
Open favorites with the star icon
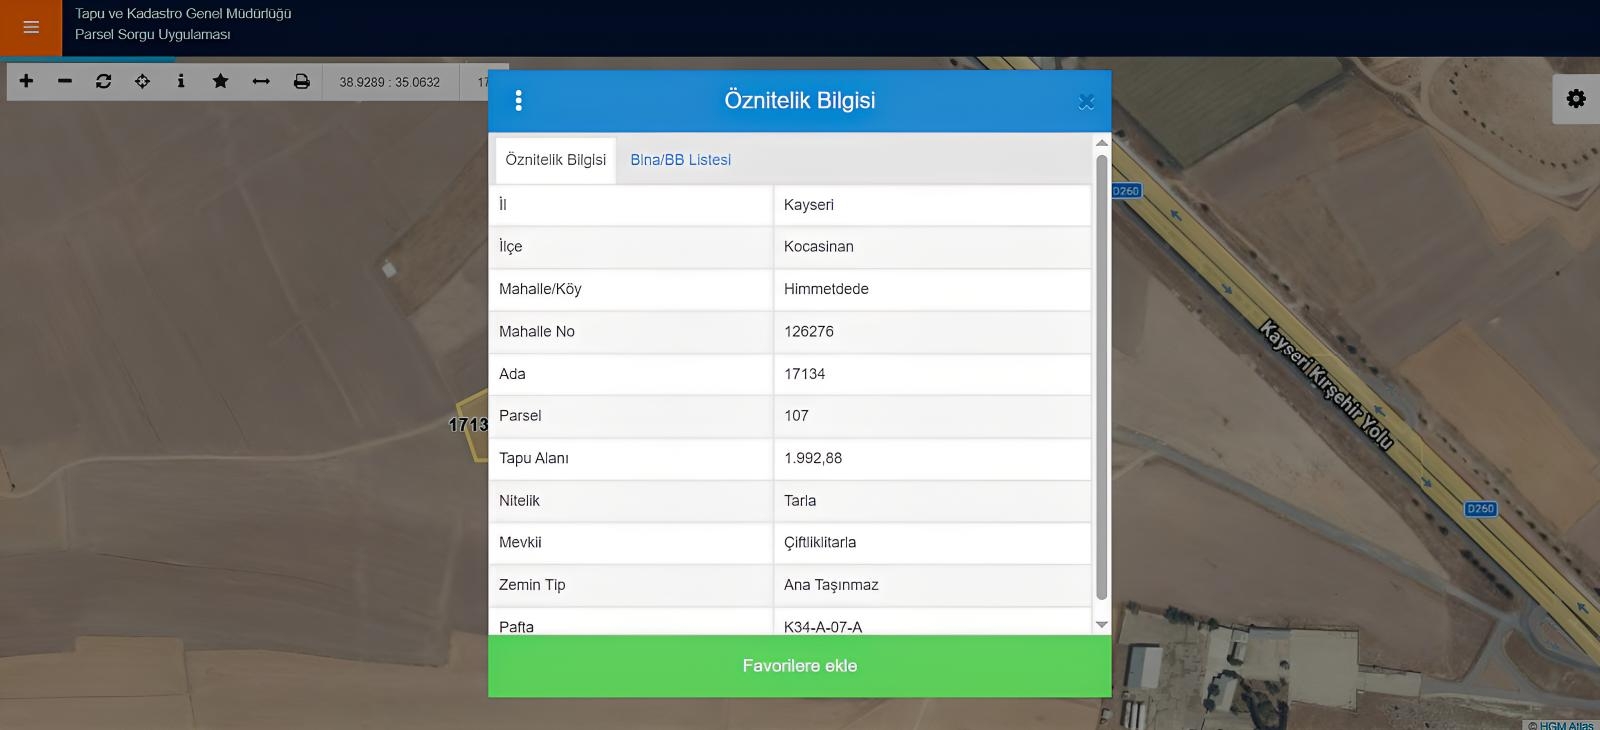[220, 81]
